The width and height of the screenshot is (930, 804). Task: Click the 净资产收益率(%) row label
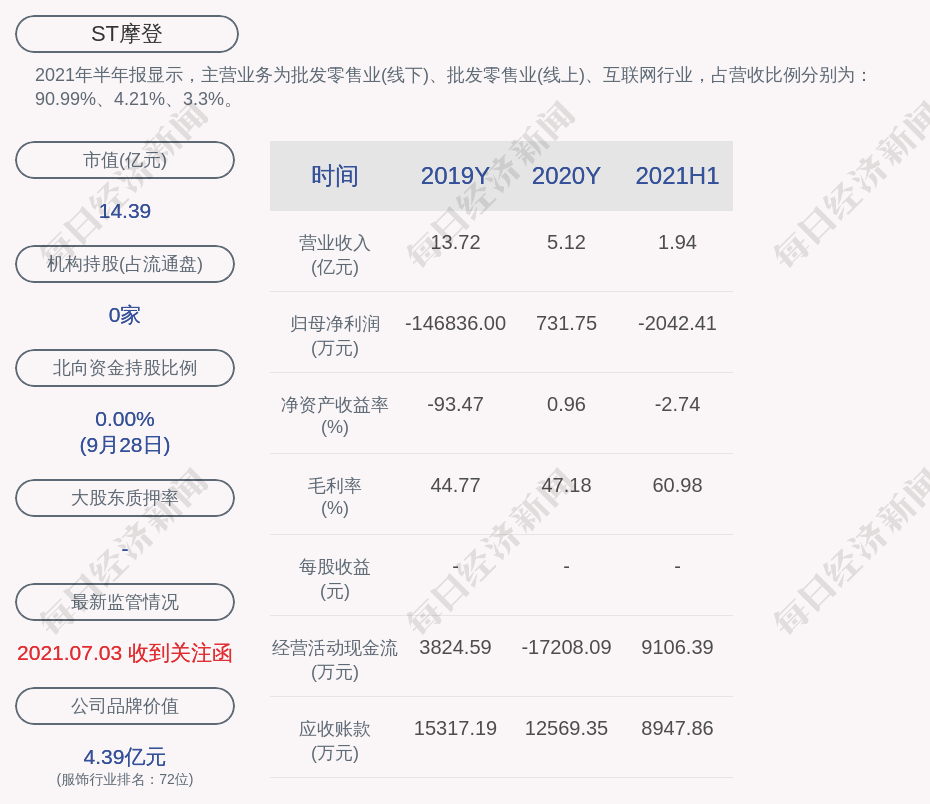point(335,416)
